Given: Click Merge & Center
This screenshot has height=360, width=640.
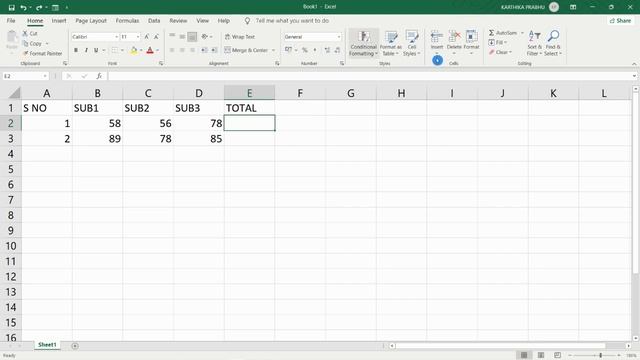Looking at the screenshot, I should click(x=246, y=50).
